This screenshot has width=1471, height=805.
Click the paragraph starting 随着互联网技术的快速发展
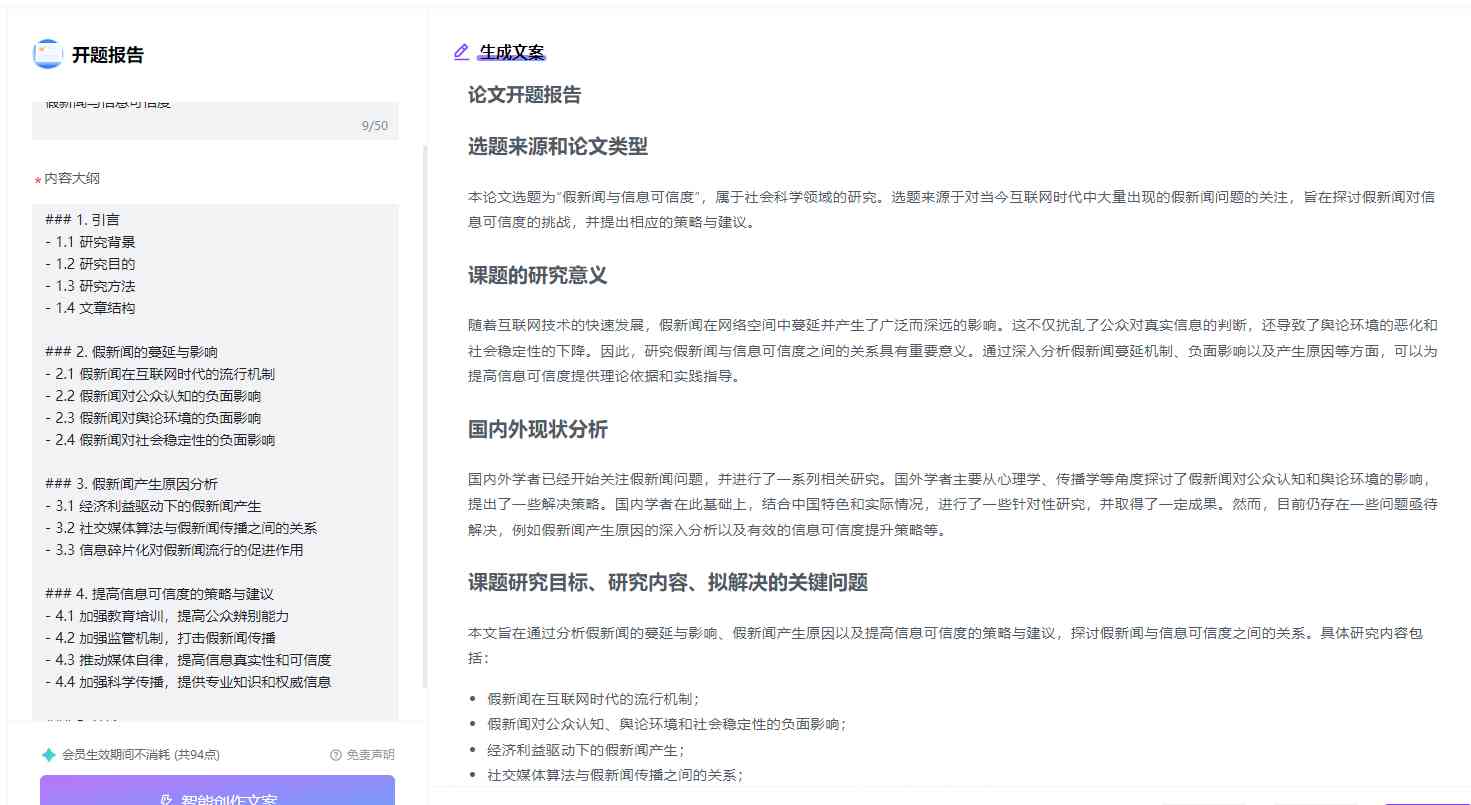(x=952, y=351)
